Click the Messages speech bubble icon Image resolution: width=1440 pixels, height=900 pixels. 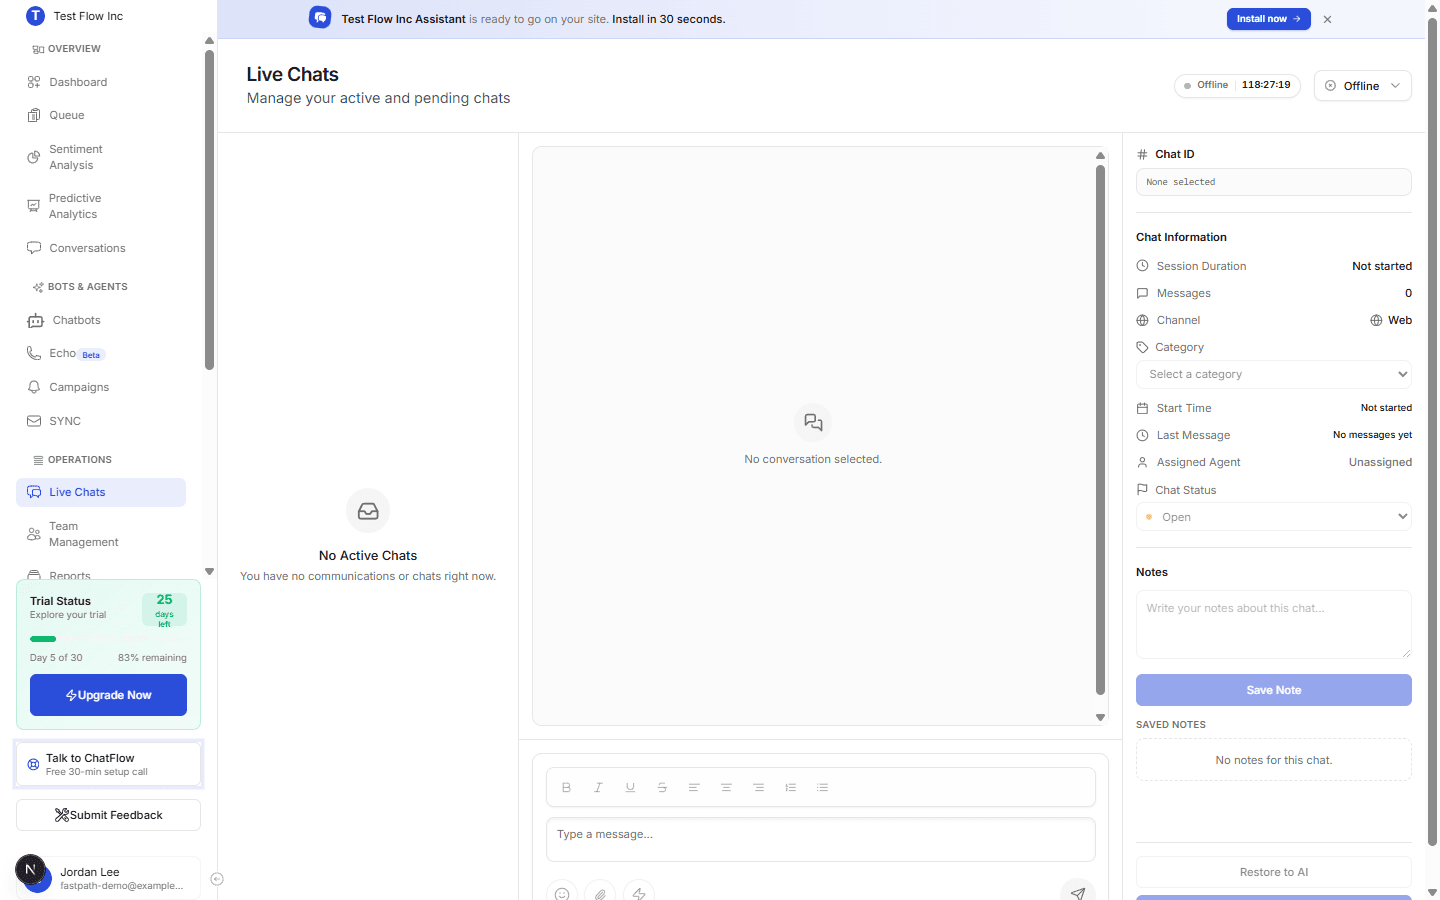(1142, 293)
